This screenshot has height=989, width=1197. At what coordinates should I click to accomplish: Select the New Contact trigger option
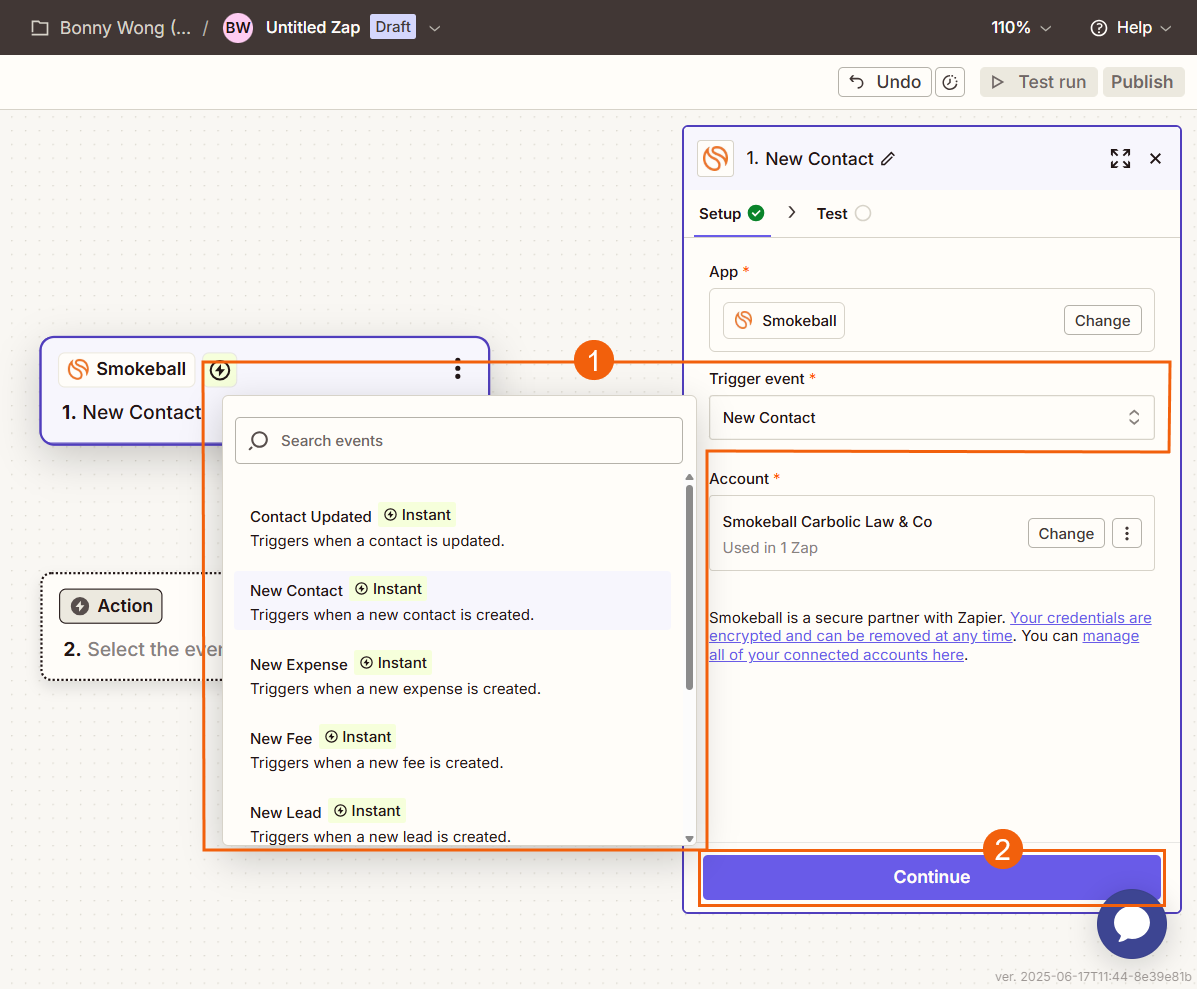point(452,601)
